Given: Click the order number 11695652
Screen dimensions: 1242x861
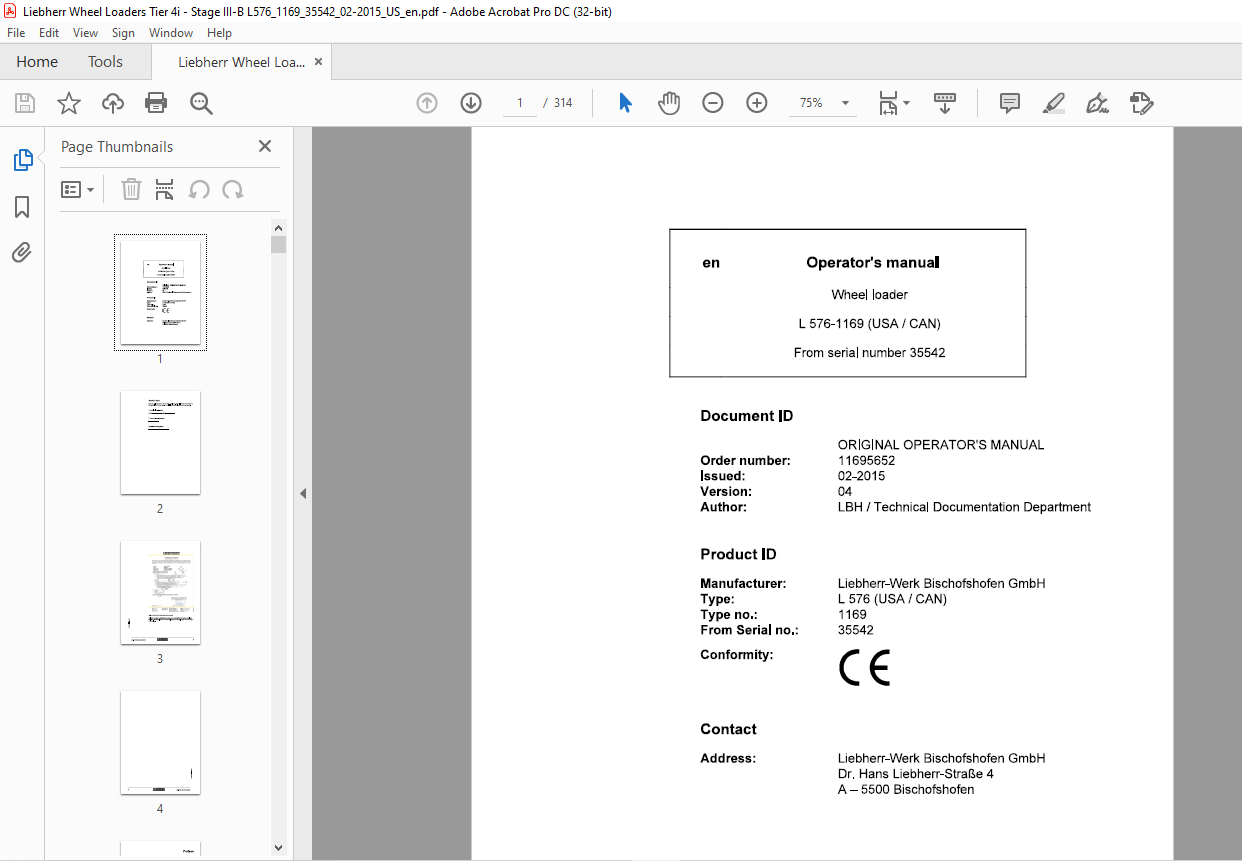Looking at the screenshot, I should (x=866, y=461).
